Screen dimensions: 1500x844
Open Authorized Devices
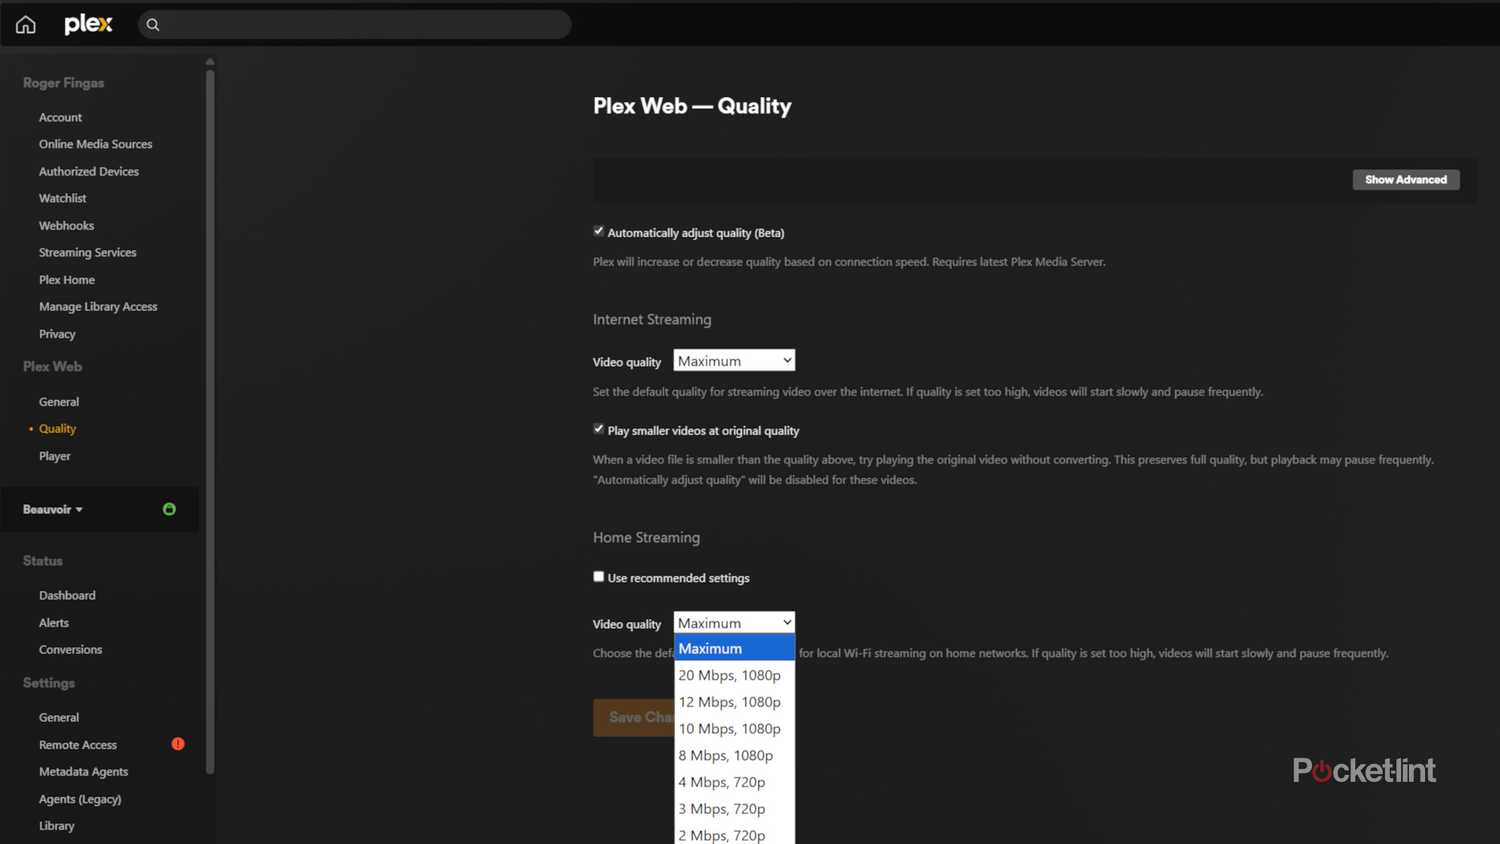click(89, 171)
